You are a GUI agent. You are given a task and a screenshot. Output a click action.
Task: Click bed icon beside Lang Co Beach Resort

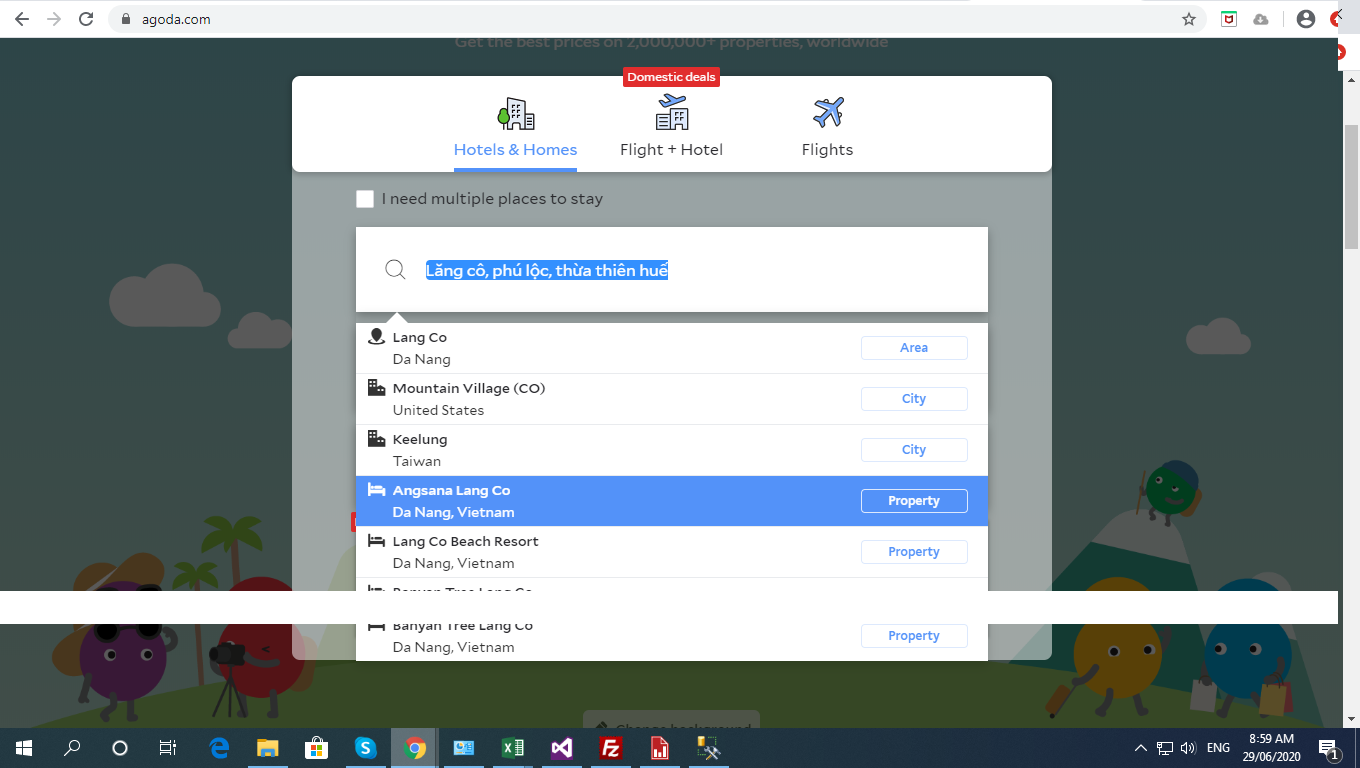[377, 541]
